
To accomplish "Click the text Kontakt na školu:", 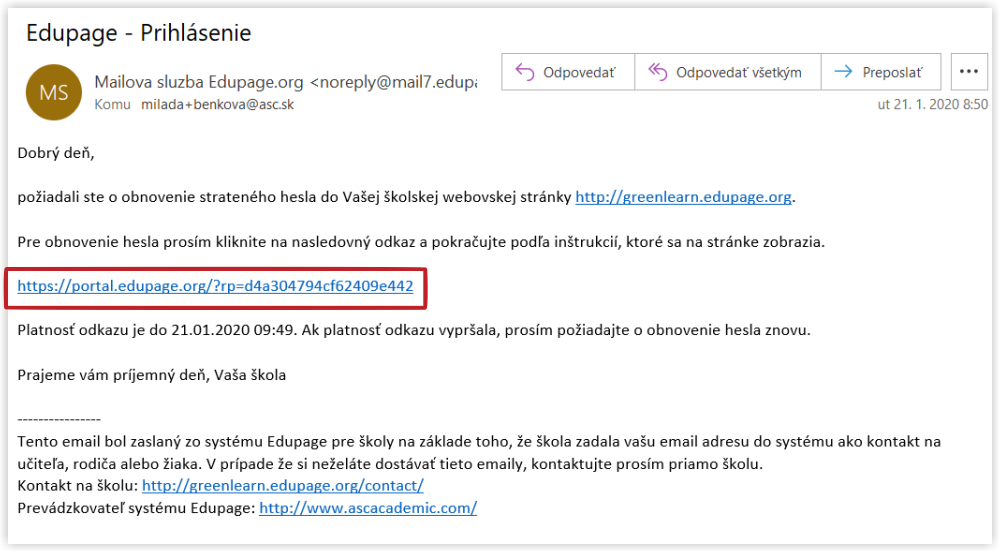I will [x=78, y=486].
